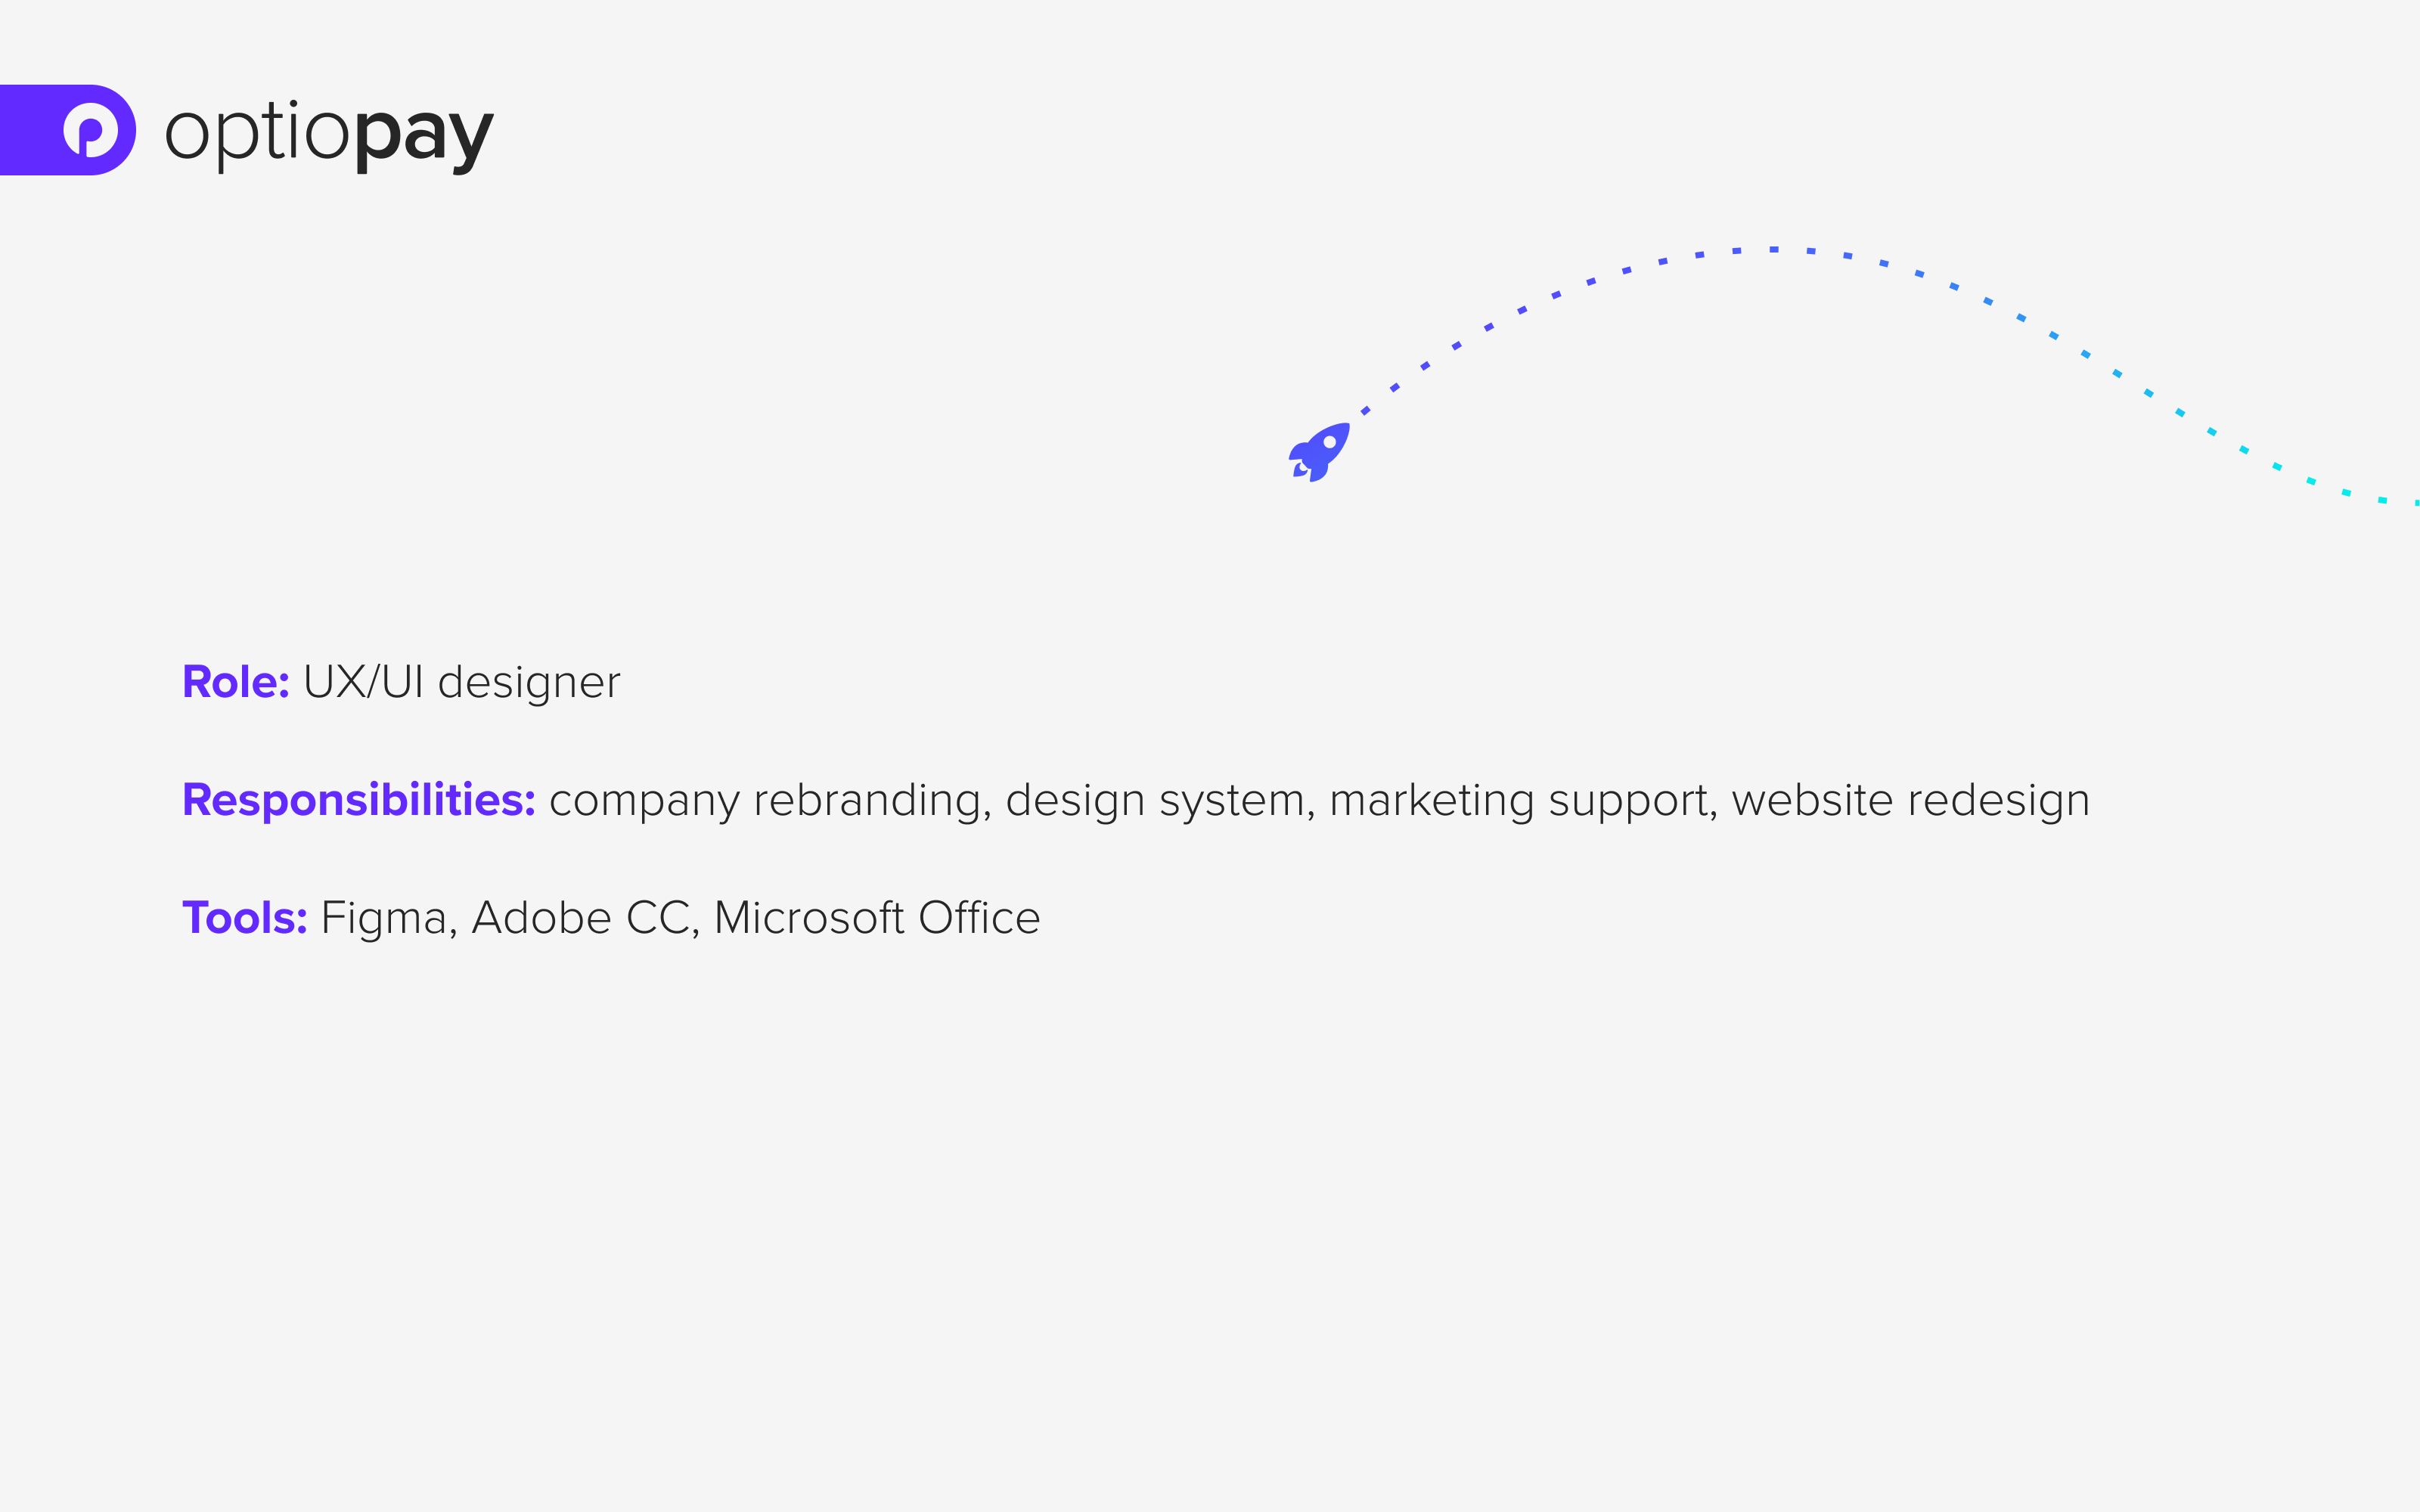Click the dotted trail start beside the rocket
This screenshot has width=2420, height=1512.
1365,410
